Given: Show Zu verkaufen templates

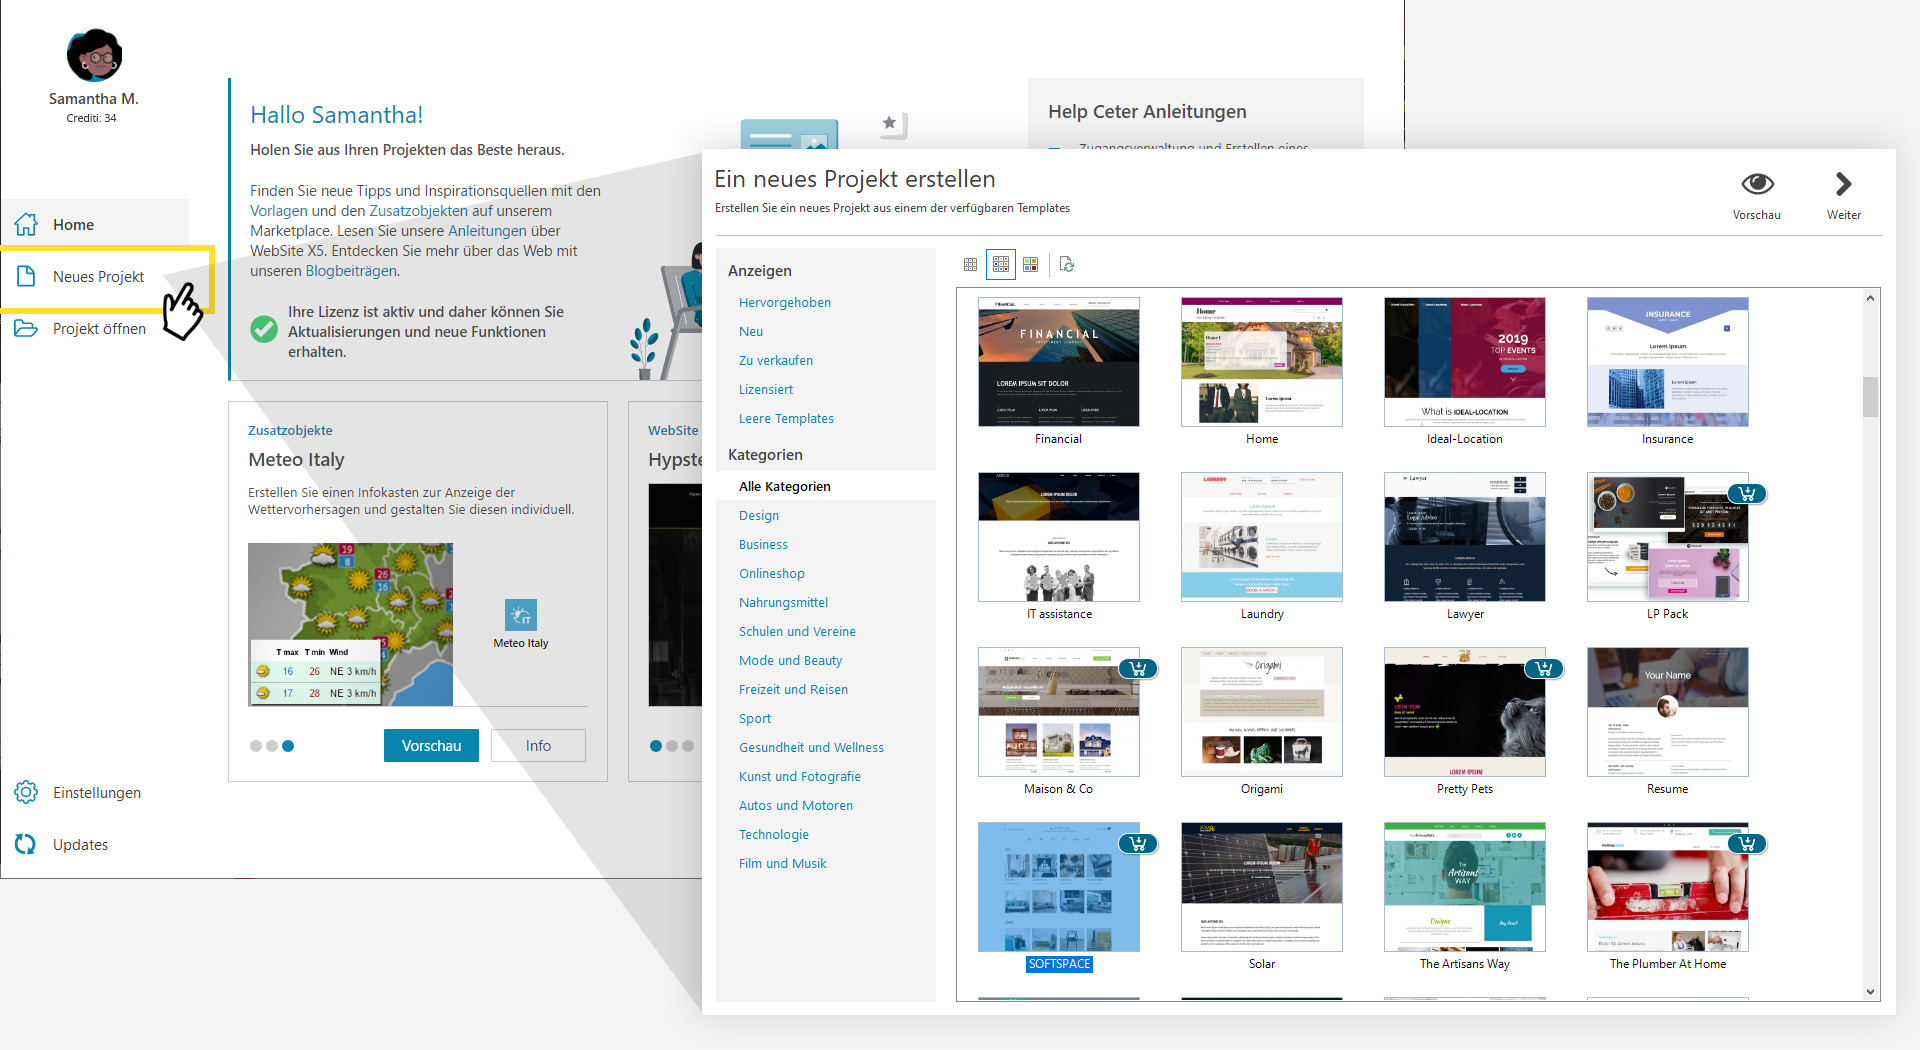Looking at the screenshot, I should [x=776, y=361].
